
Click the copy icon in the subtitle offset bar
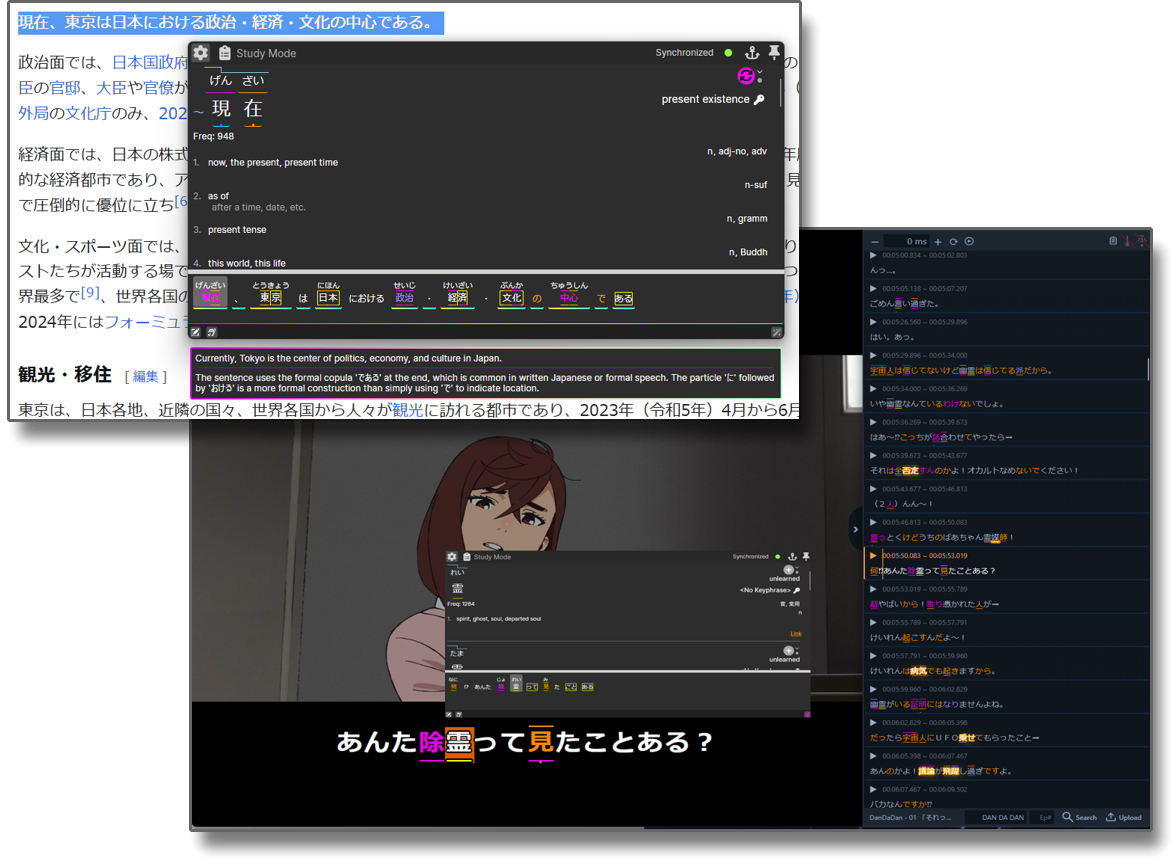pos(1112,241)
